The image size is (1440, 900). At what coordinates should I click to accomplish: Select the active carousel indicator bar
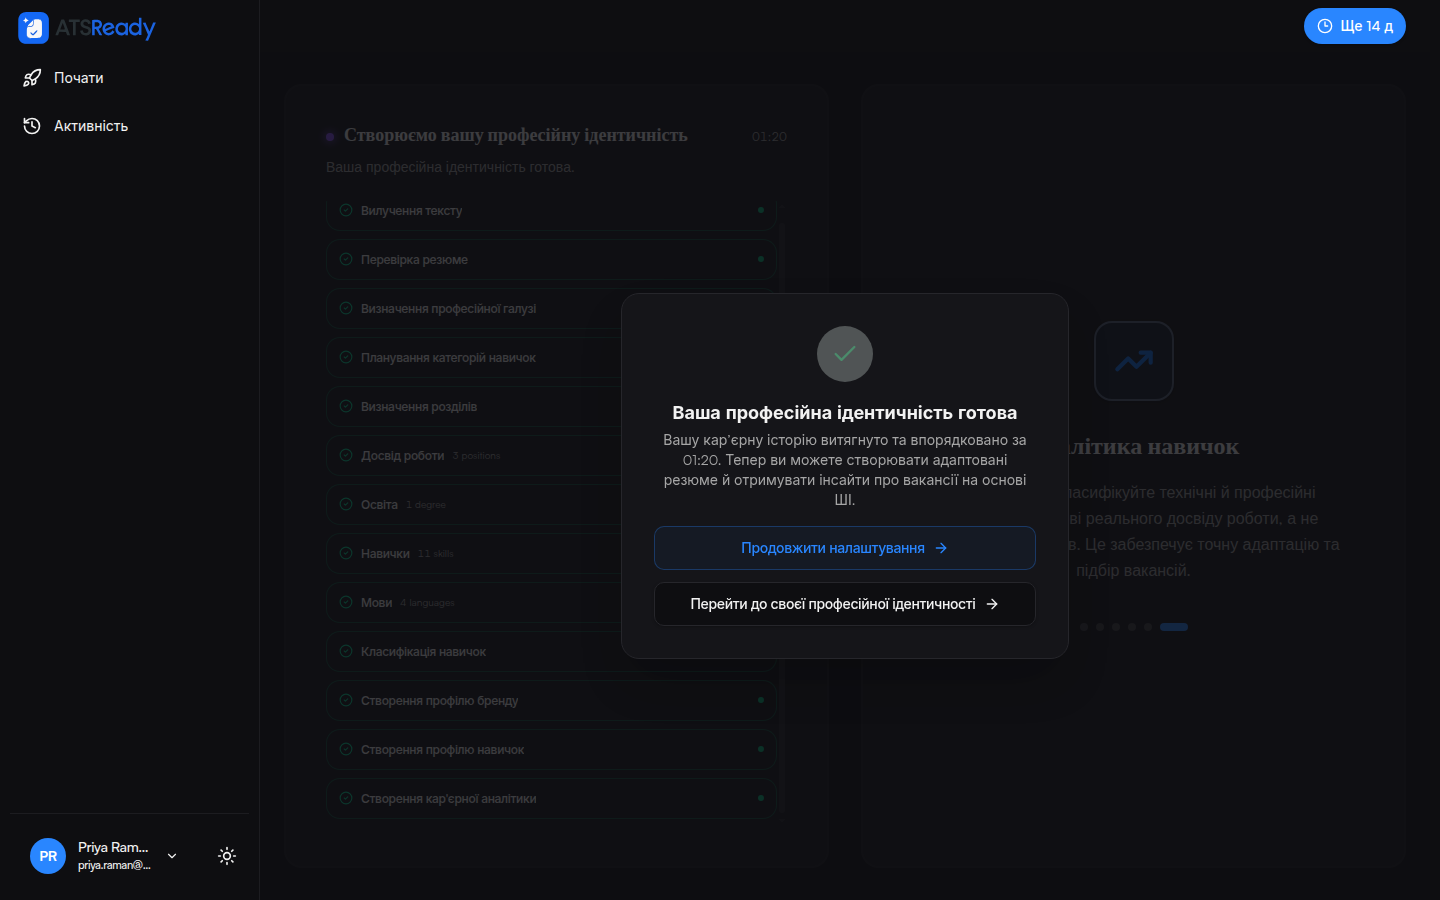pos(1174,627)
